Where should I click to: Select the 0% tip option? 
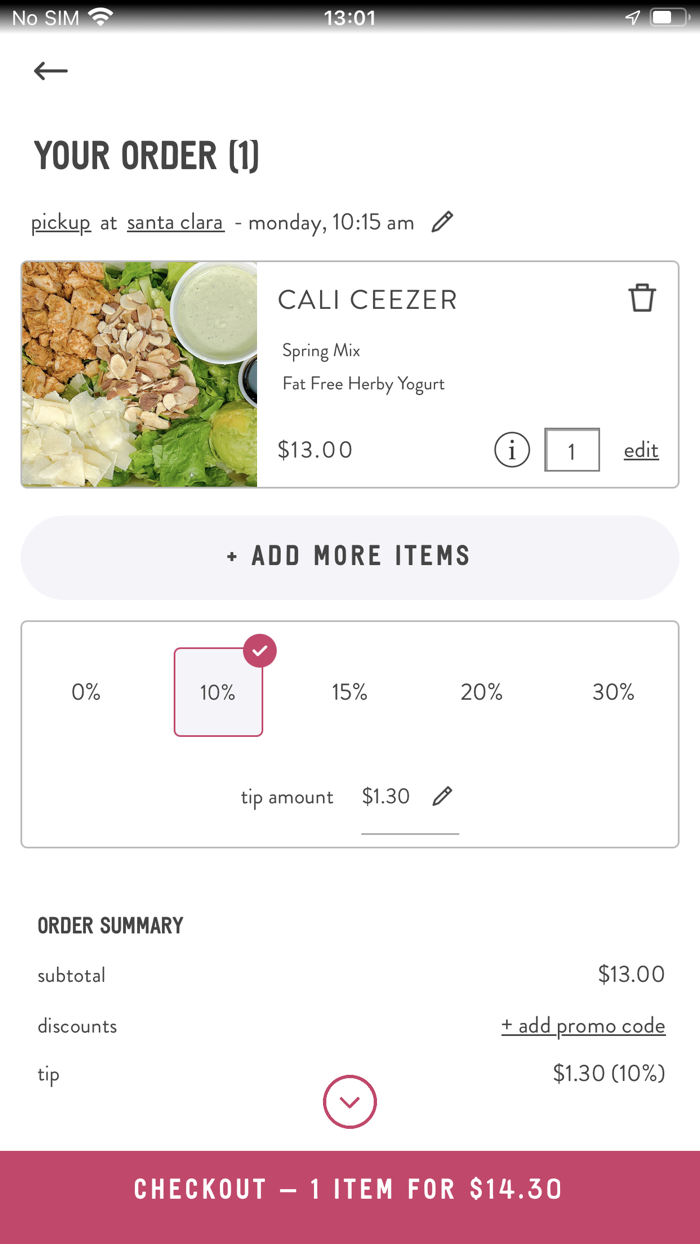pos(86,691)
